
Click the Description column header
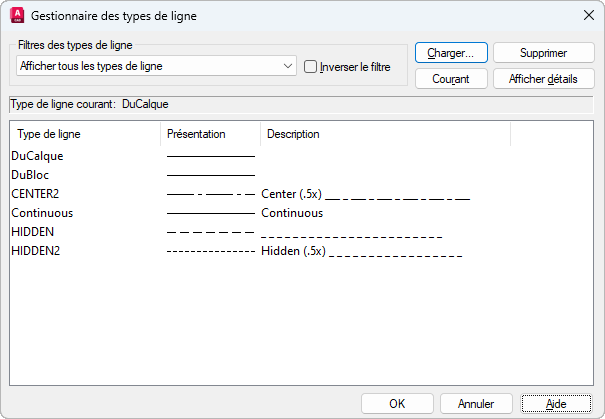click(385, 134)
